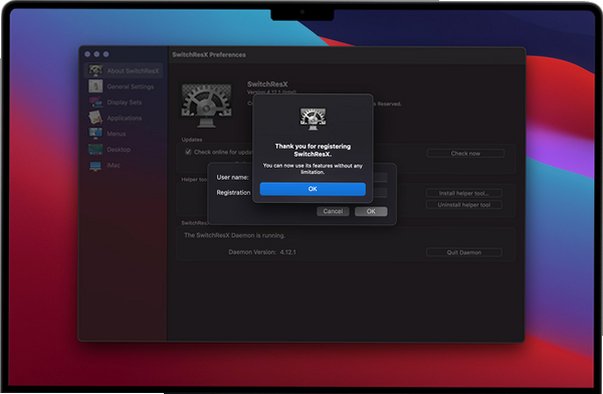Click the Quit Daemon button
603x394 pixels.
point(464,253)
